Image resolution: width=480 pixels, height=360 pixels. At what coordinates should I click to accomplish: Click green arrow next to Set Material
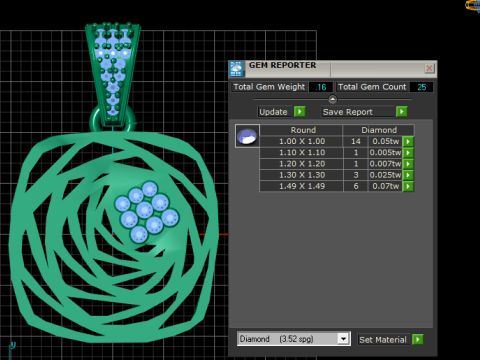point(417,339)
